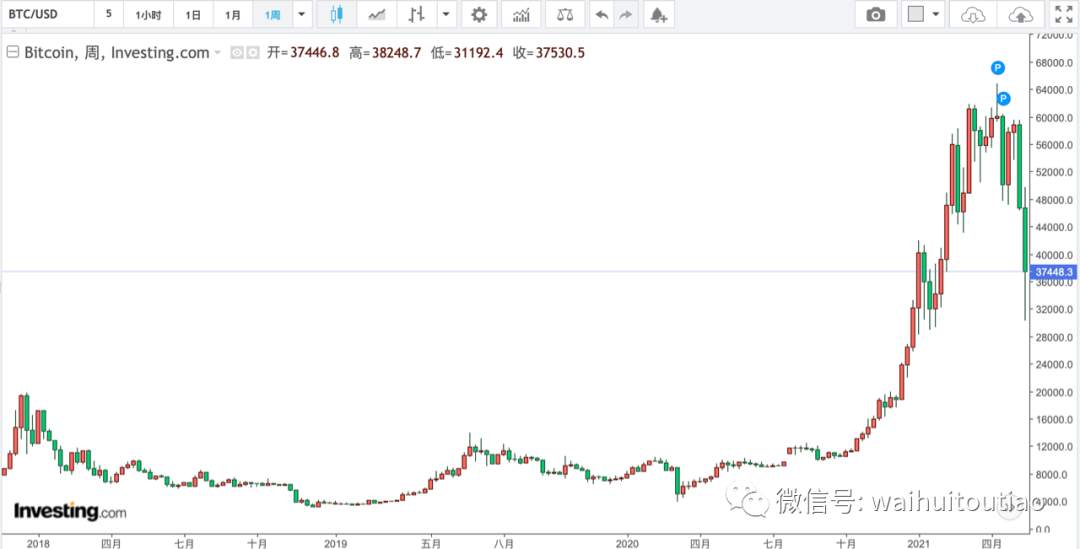Toggle the Bitcoin series visibility eye icon
Image resolution: width=1080 pixels, height=549 pixels.
tap(237, 52)
